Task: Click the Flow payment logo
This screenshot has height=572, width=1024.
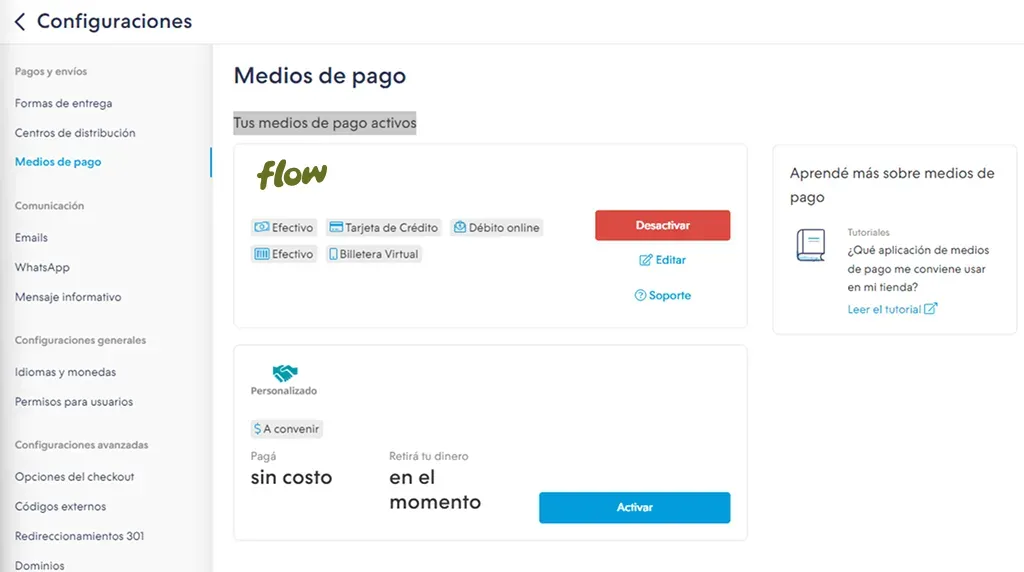Action: (292, 174)
